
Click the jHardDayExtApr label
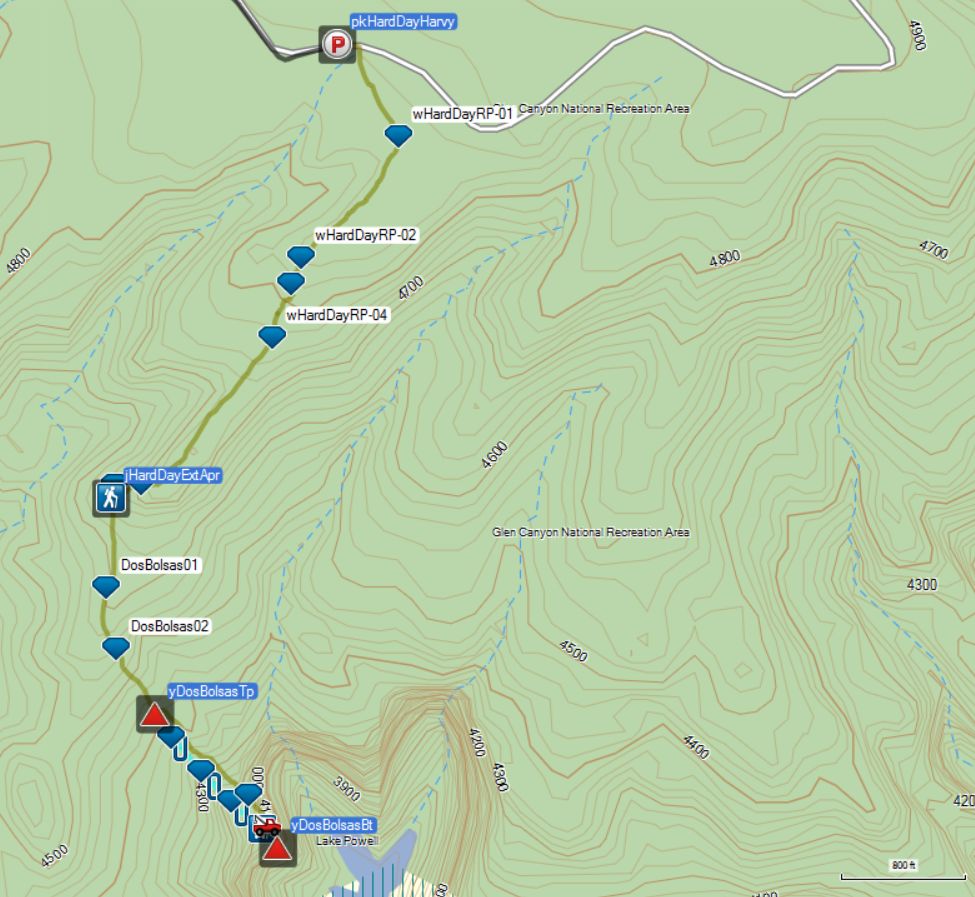point(172,476)
